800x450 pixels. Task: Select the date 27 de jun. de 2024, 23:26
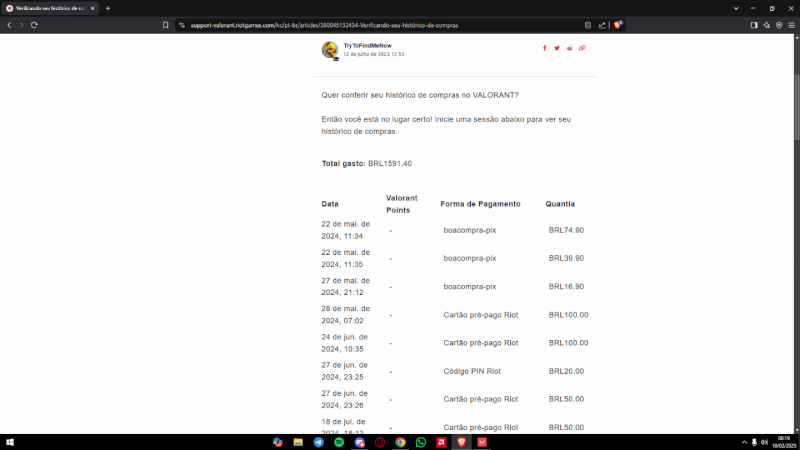tap(344, 399)
